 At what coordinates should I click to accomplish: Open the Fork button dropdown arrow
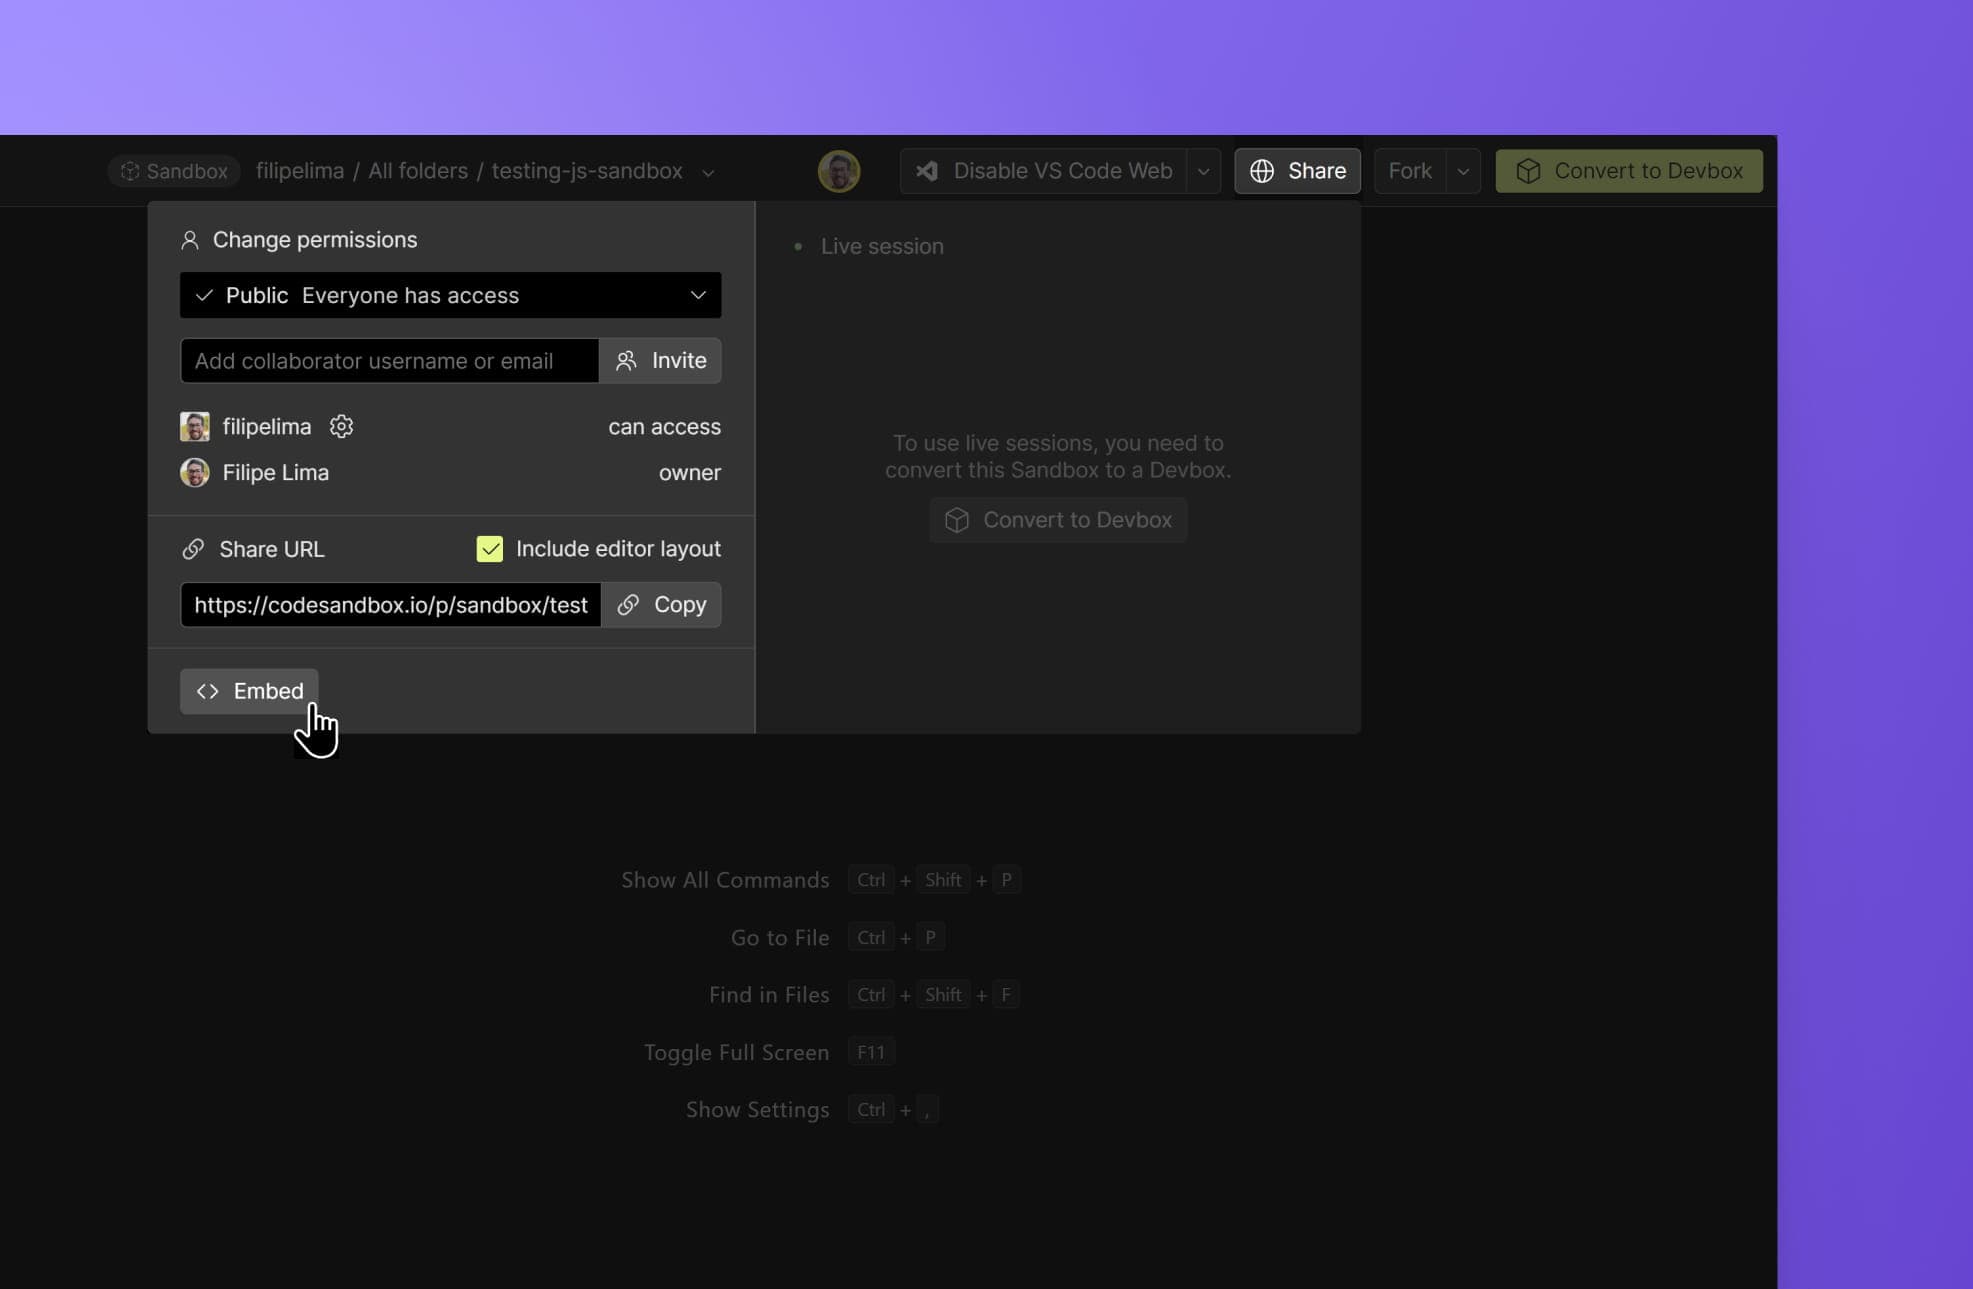(x=1462, y=171)
